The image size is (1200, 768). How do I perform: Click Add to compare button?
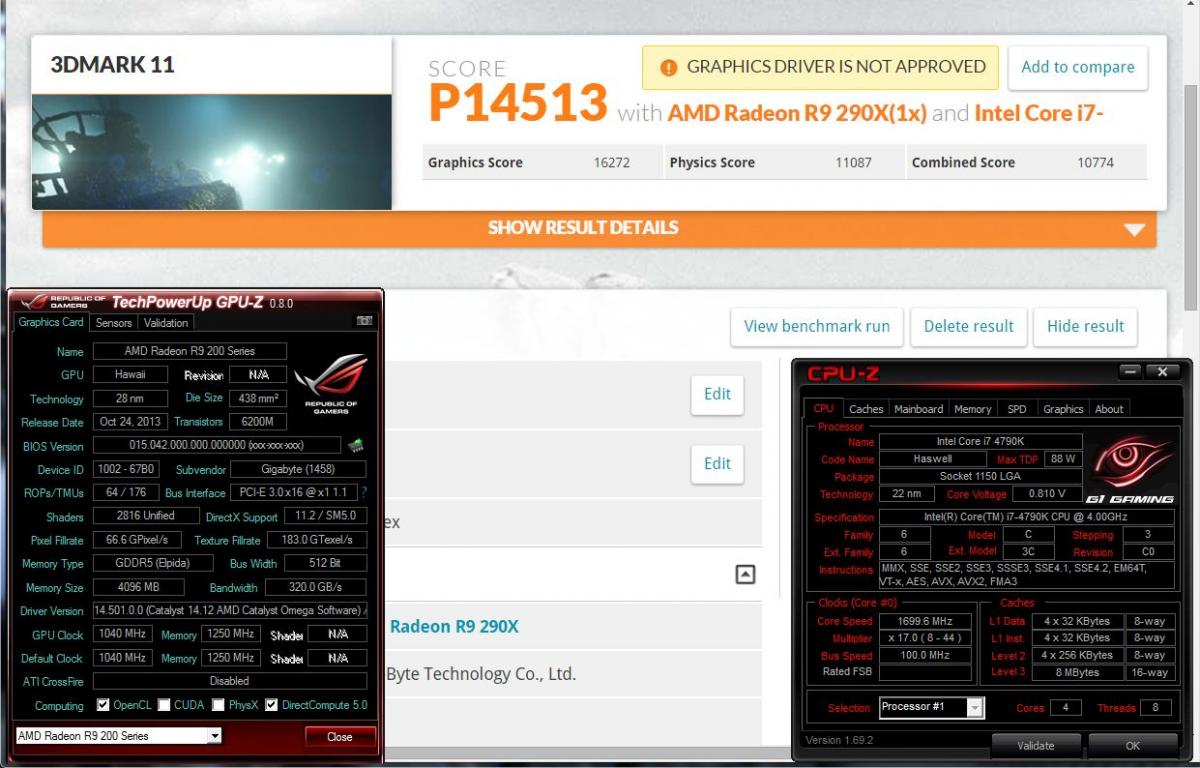coord(1078,68)
